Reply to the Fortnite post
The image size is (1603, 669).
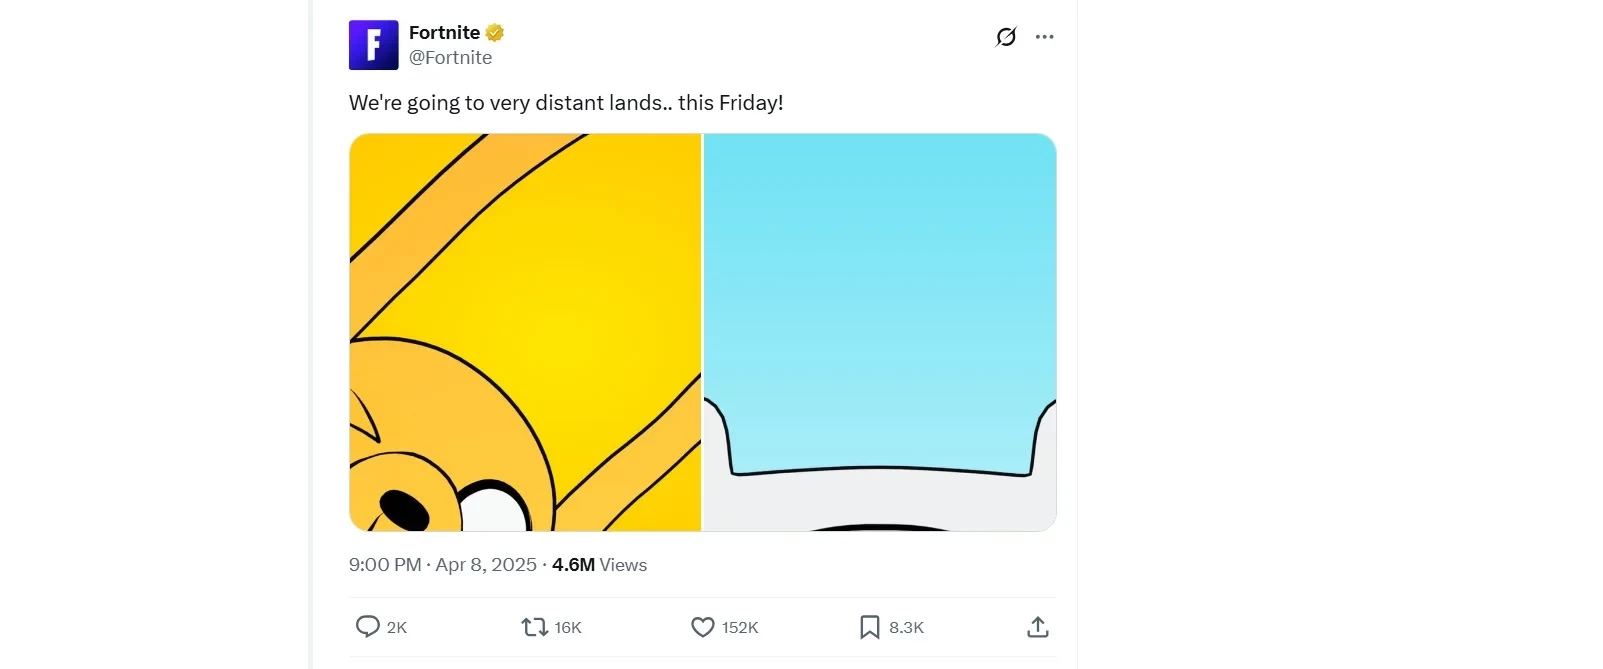(x=368, y=627)
